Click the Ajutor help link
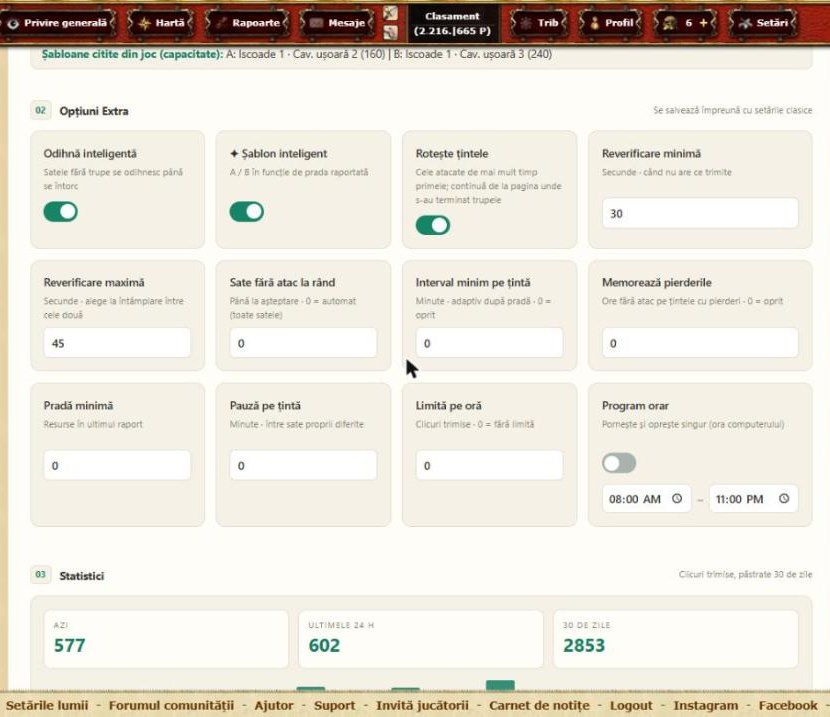 [274, 705]
